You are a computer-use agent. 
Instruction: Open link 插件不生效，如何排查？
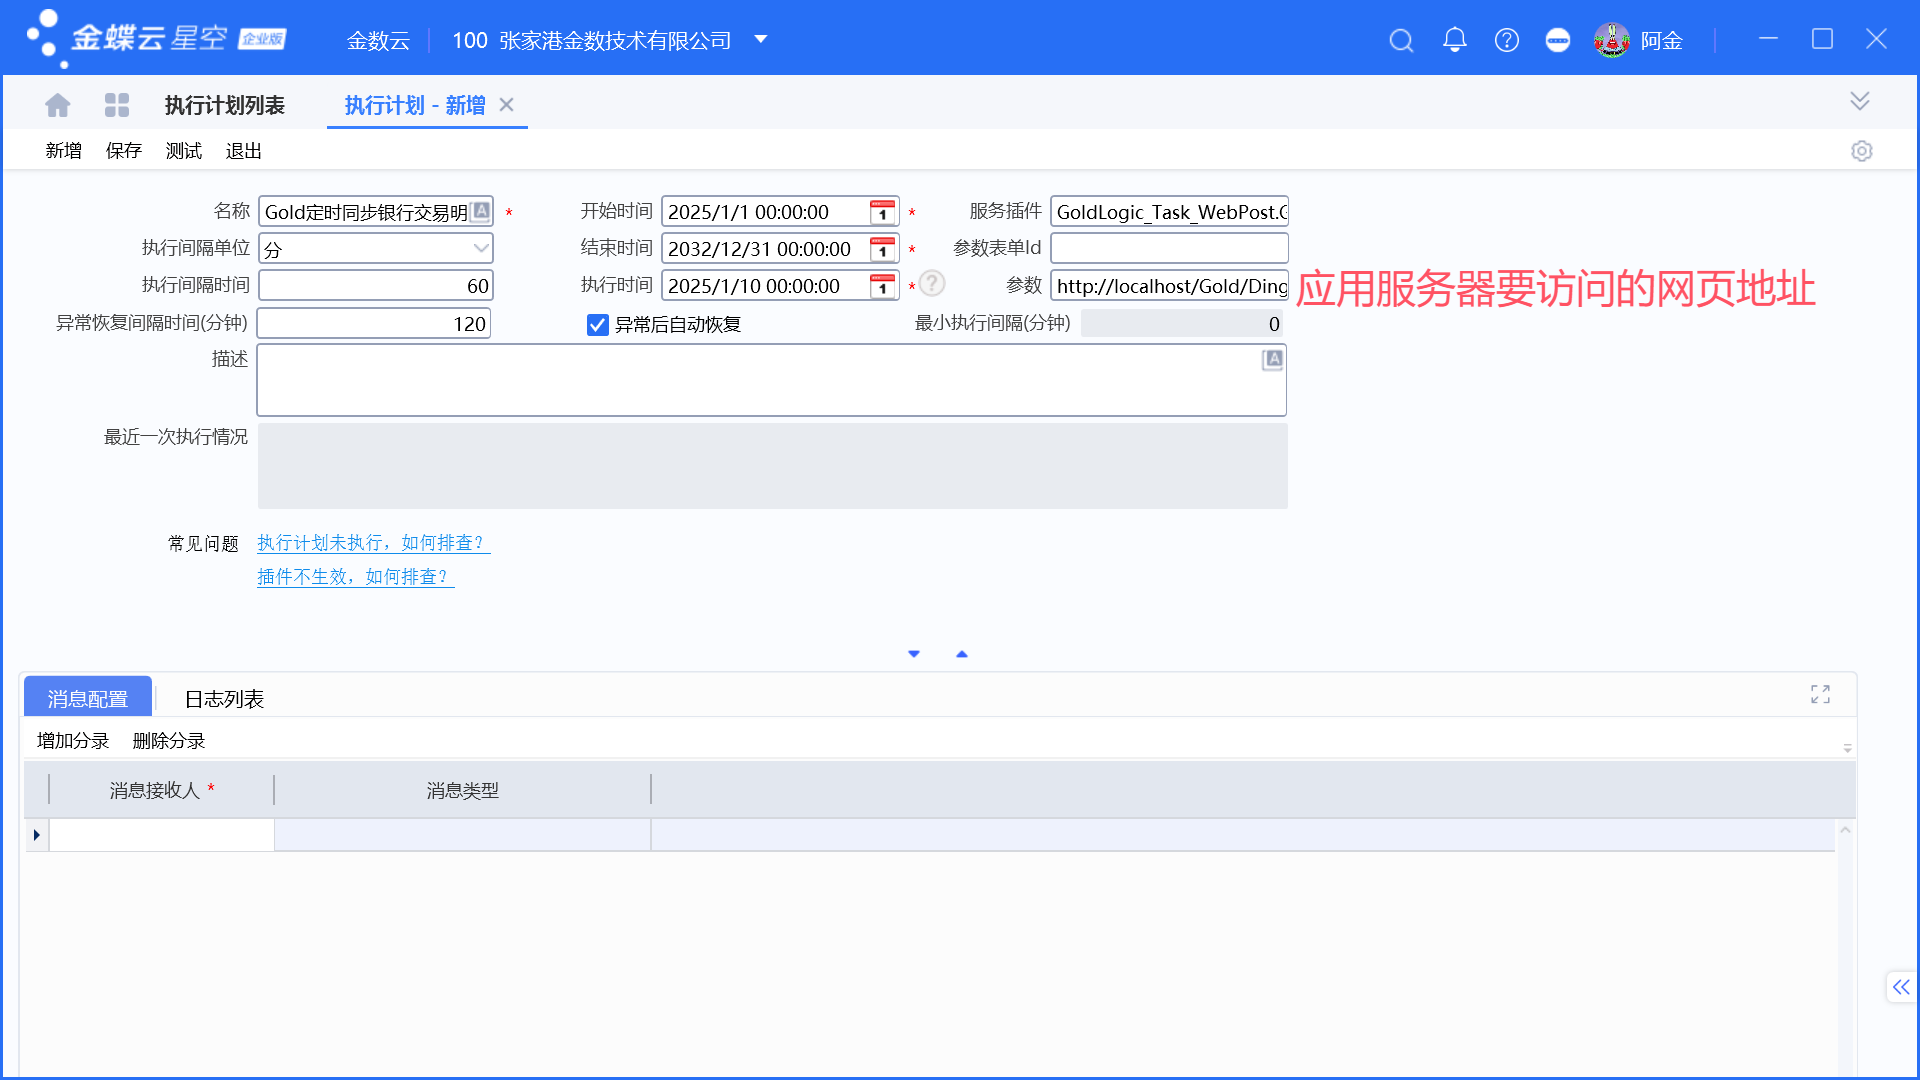(355, 577)
